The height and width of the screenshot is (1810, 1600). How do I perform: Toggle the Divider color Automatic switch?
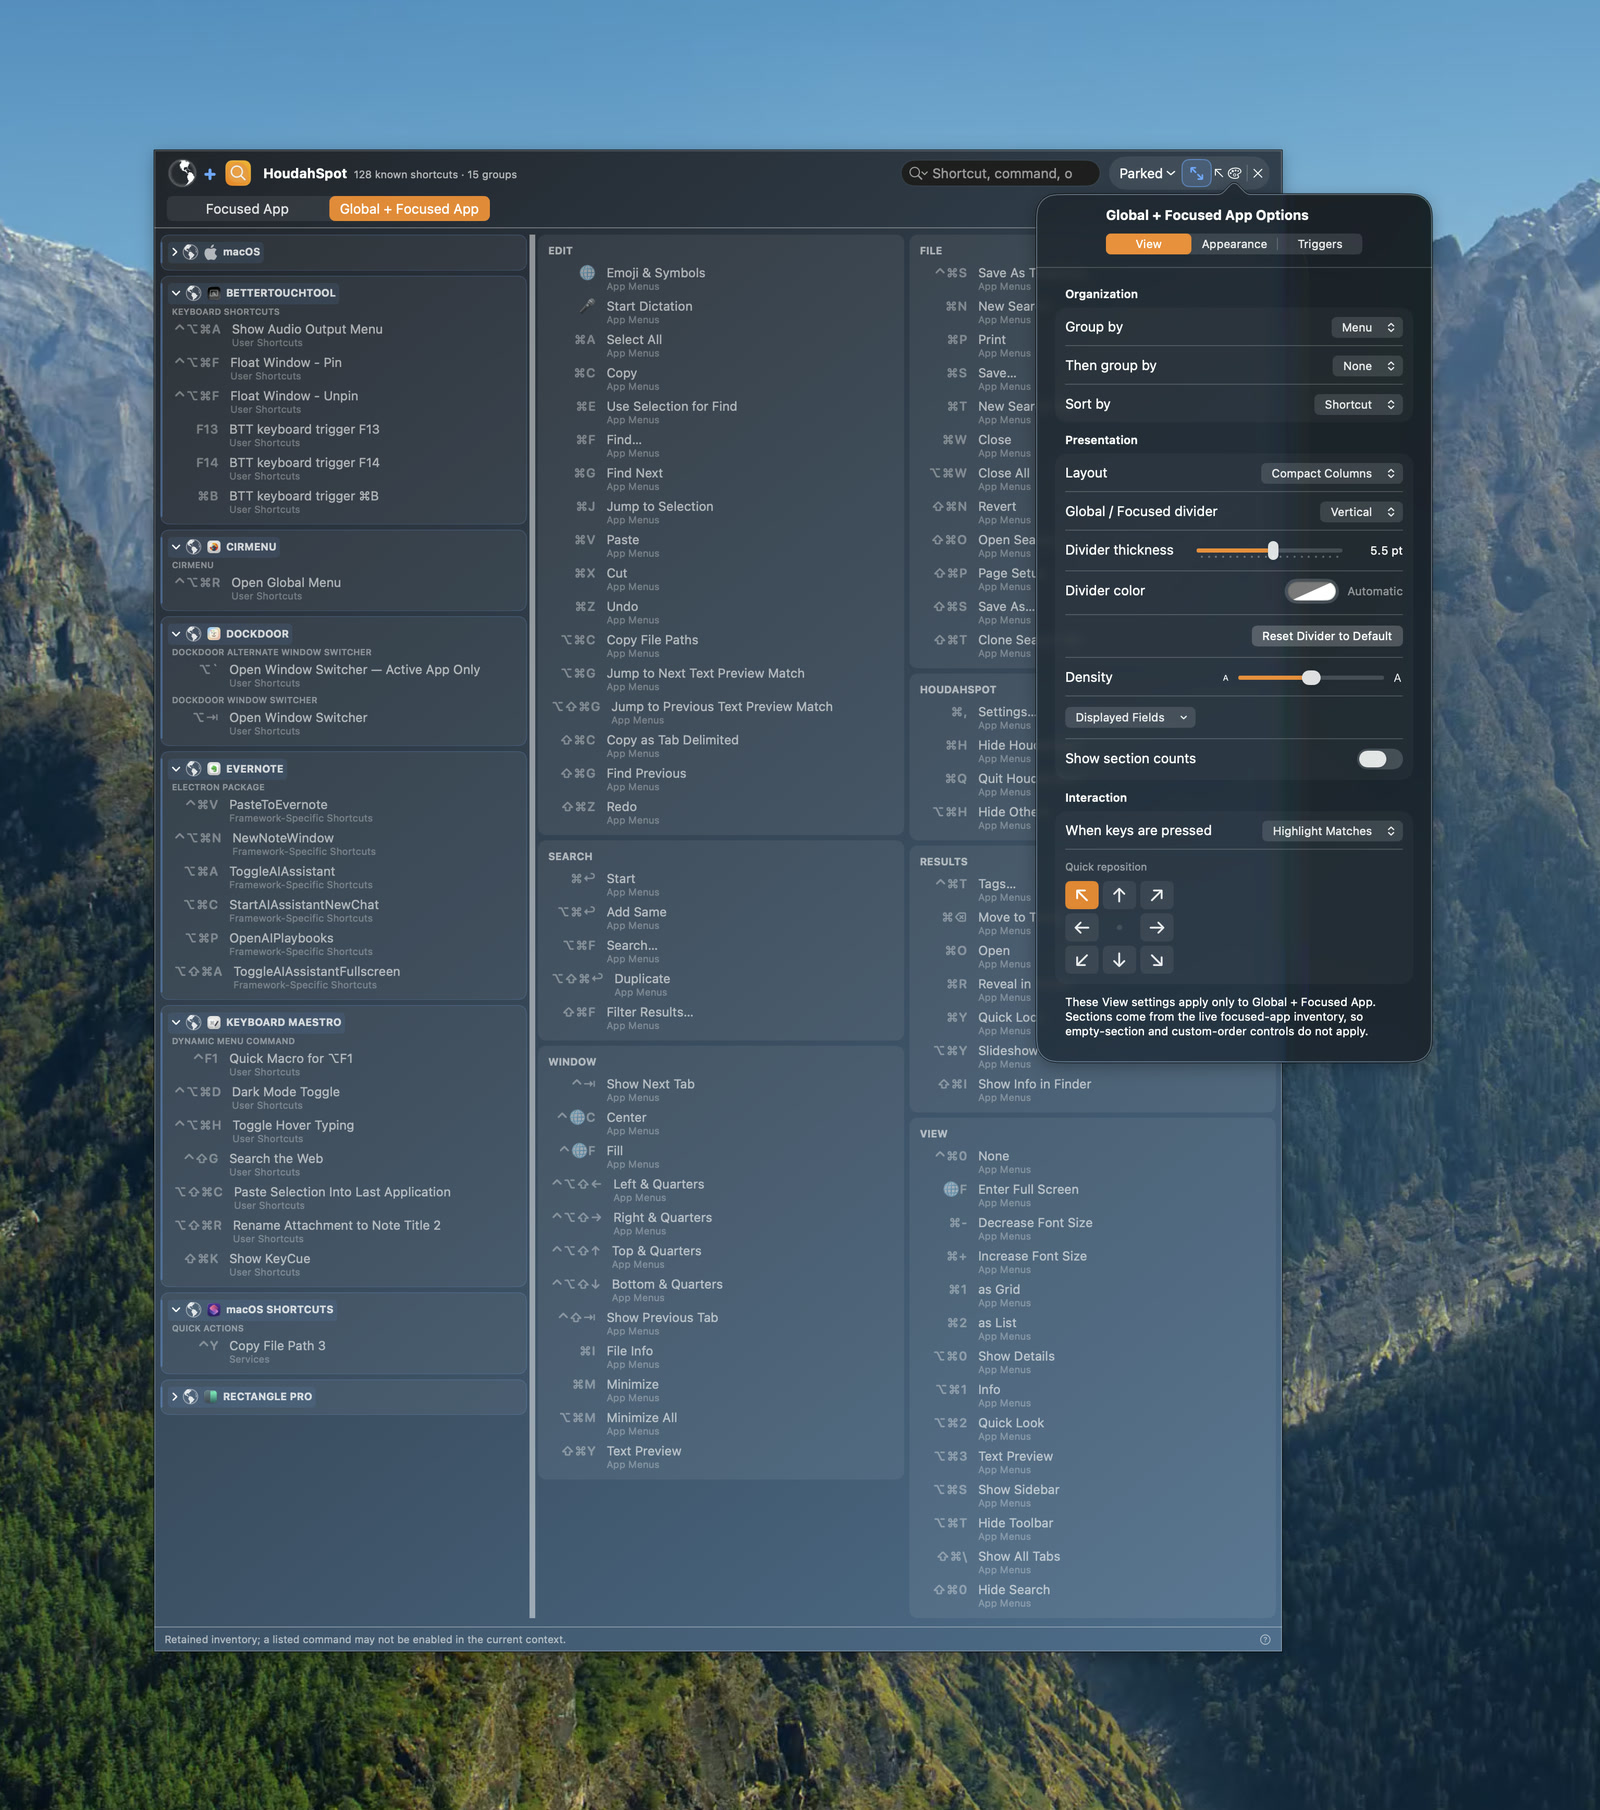[x=1312, y=591]
